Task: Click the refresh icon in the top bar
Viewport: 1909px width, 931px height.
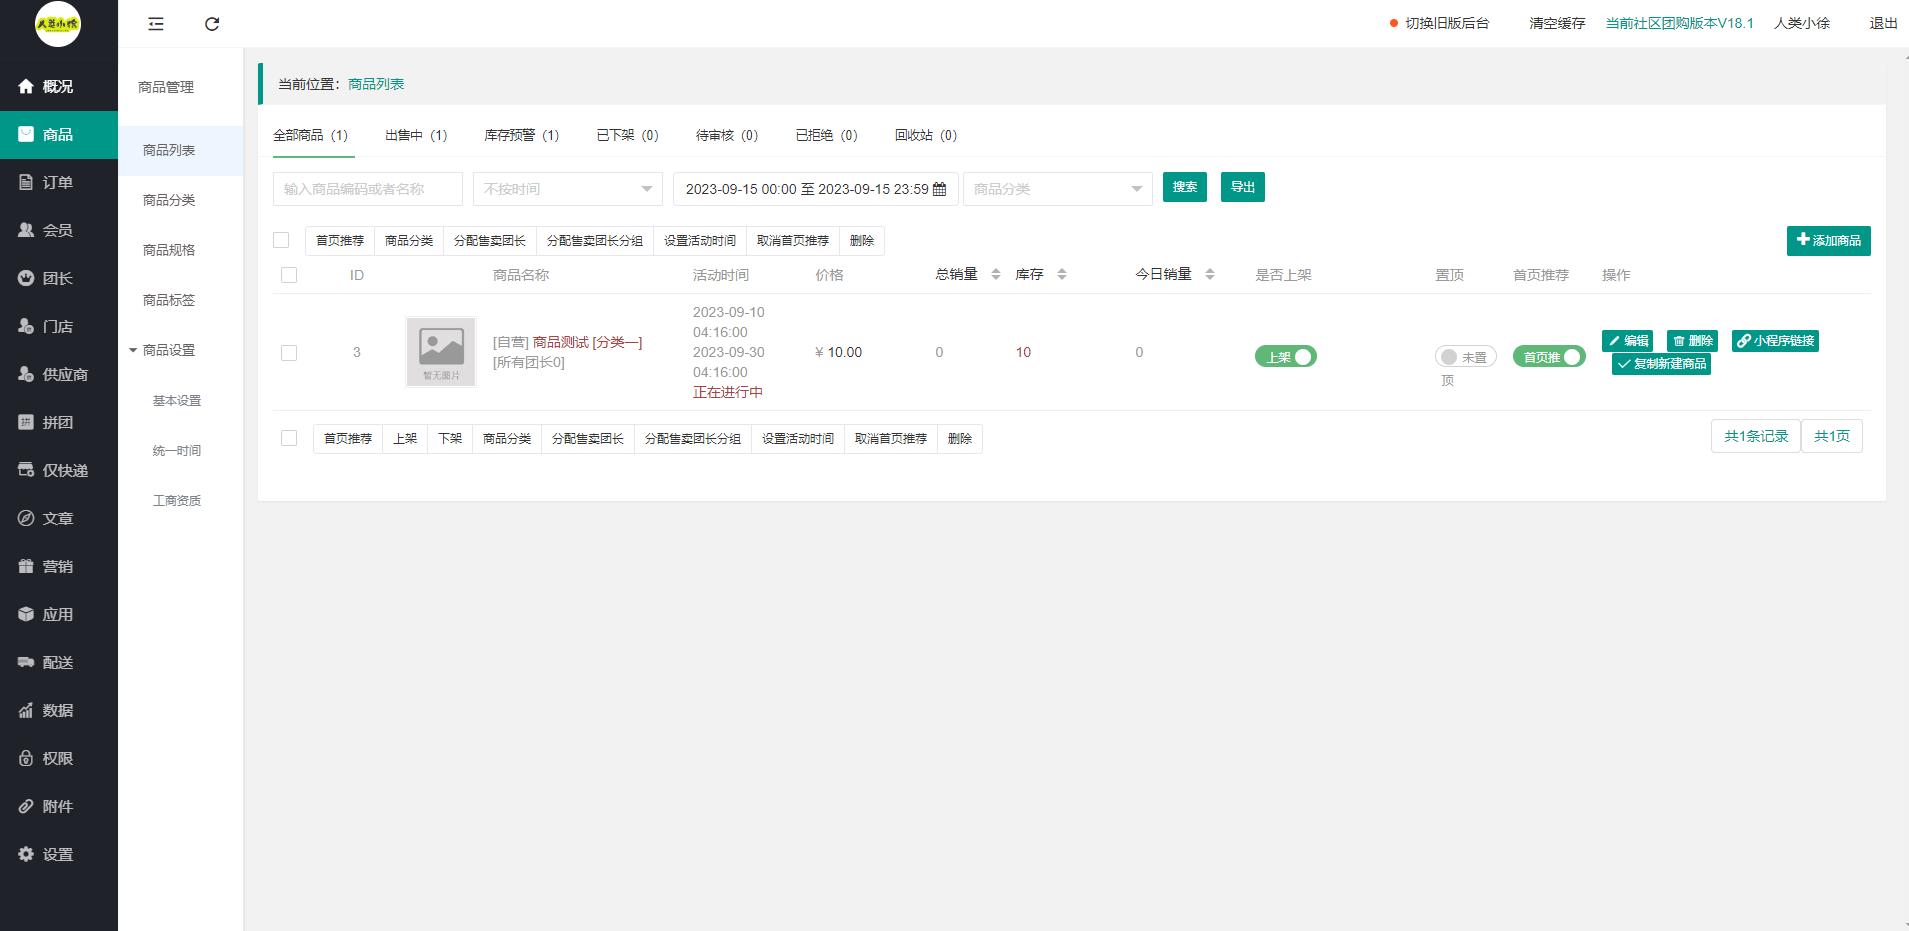Action: [212, 24]
